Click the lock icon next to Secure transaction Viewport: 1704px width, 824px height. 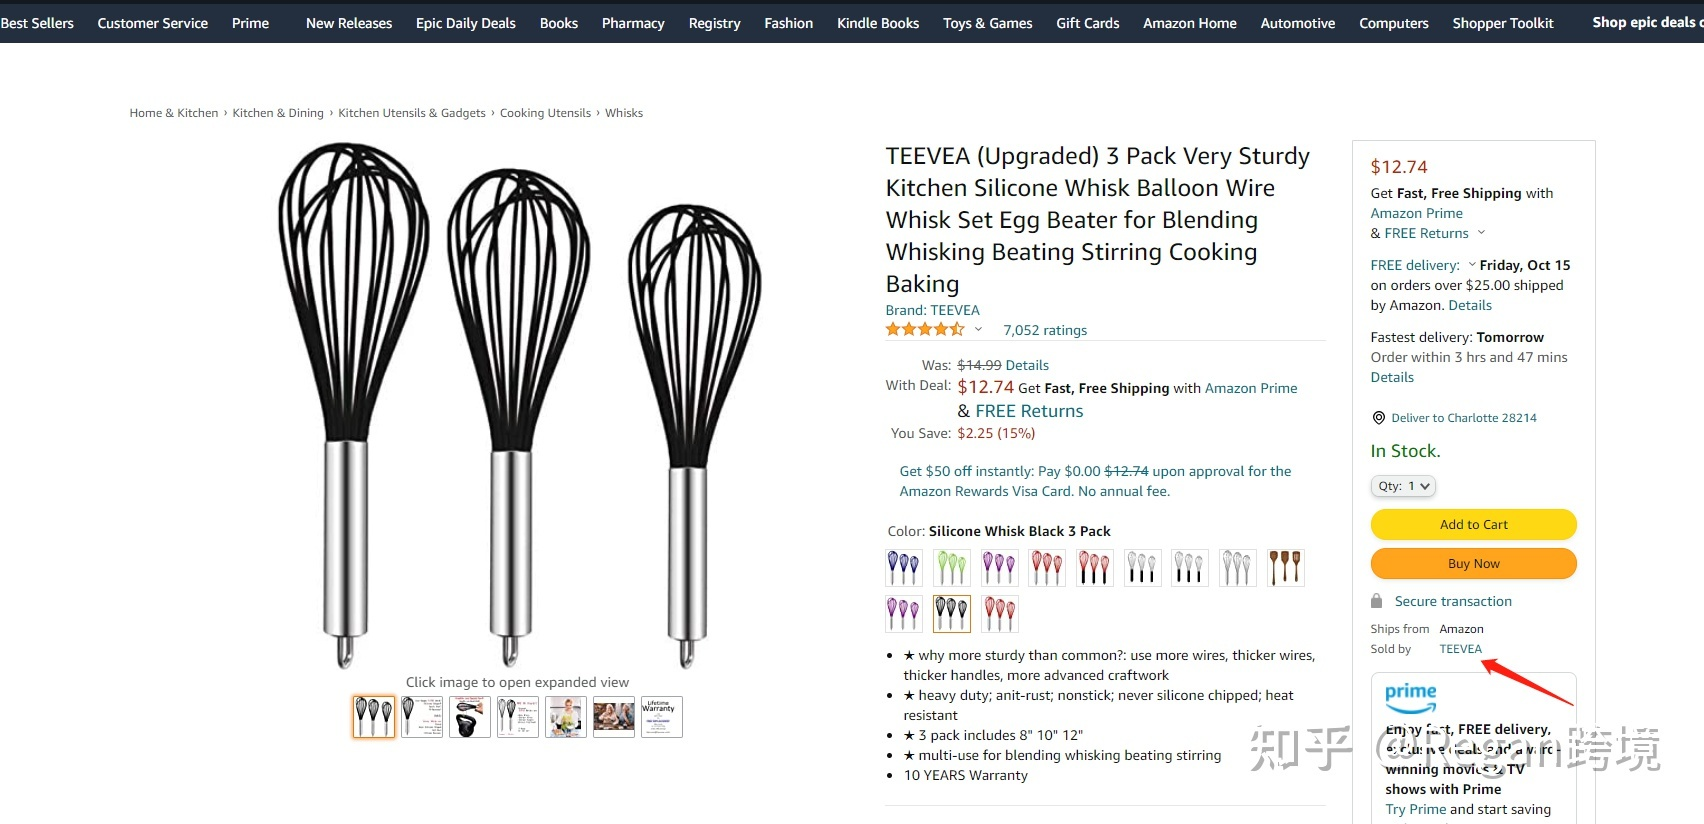point(1376,601)
